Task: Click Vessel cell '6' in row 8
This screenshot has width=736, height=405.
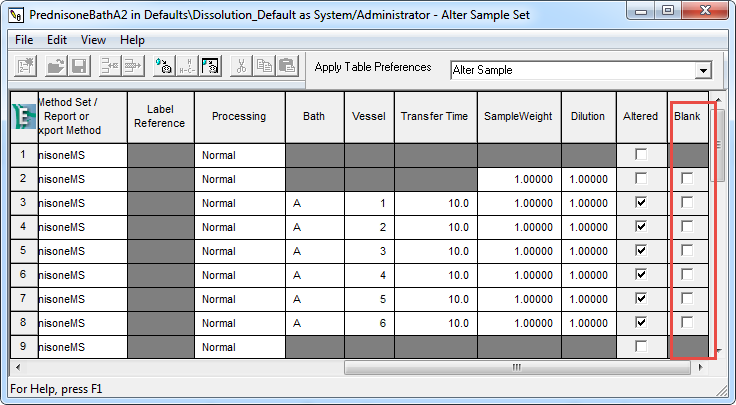Action: pos(369,323)
